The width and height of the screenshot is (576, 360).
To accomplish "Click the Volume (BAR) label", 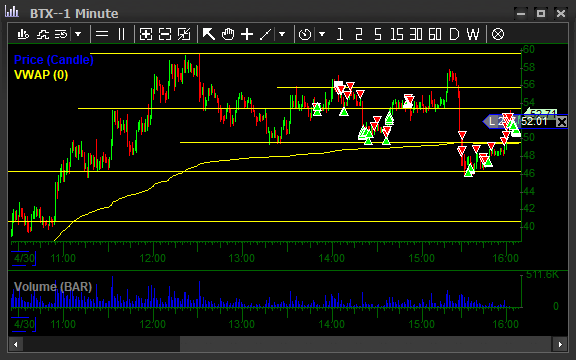I will click(x=53, y=287).
